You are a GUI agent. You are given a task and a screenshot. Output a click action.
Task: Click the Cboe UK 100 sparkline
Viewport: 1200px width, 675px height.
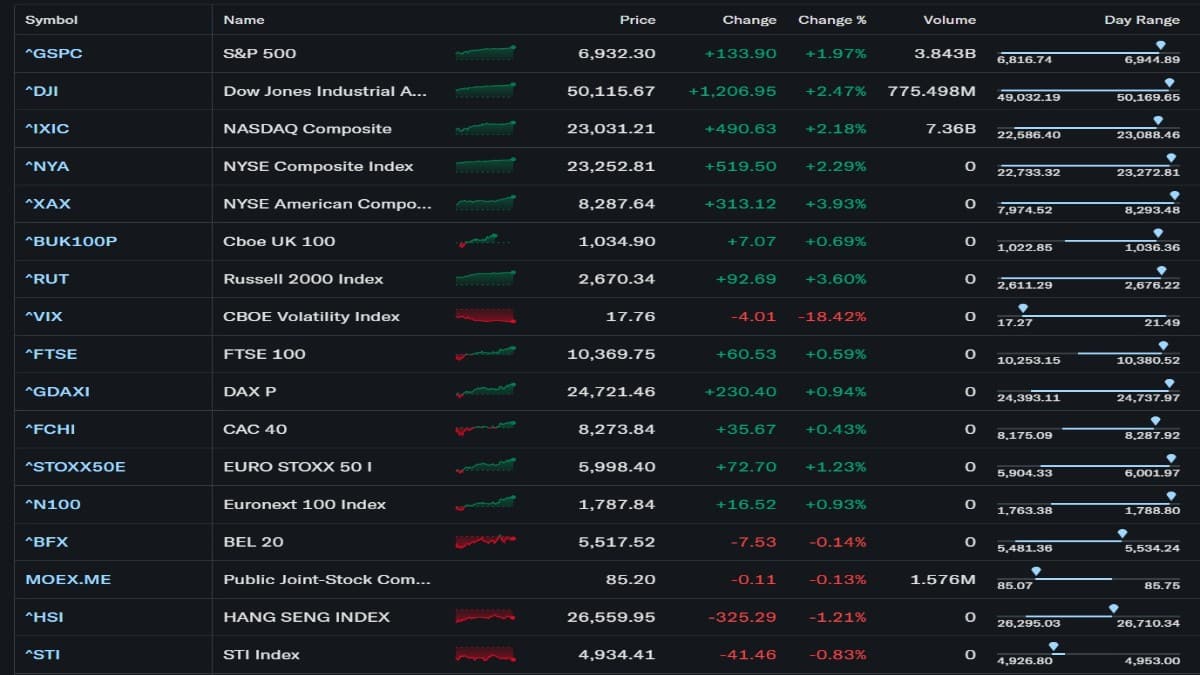[483, 241]
